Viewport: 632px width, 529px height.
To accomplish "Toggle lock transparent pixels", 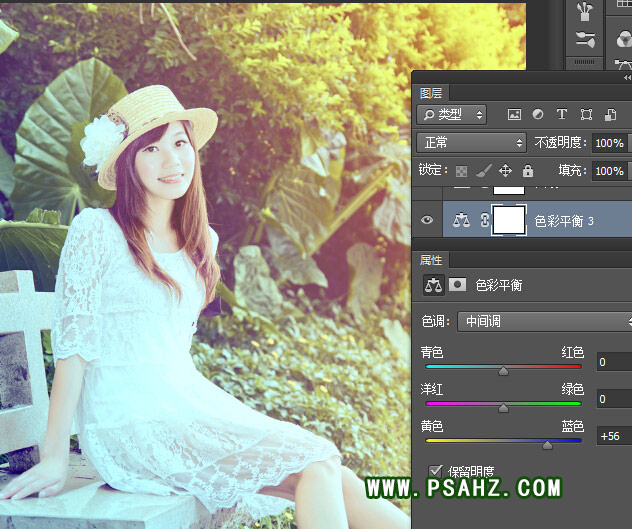I will click(x=461, y=171).
